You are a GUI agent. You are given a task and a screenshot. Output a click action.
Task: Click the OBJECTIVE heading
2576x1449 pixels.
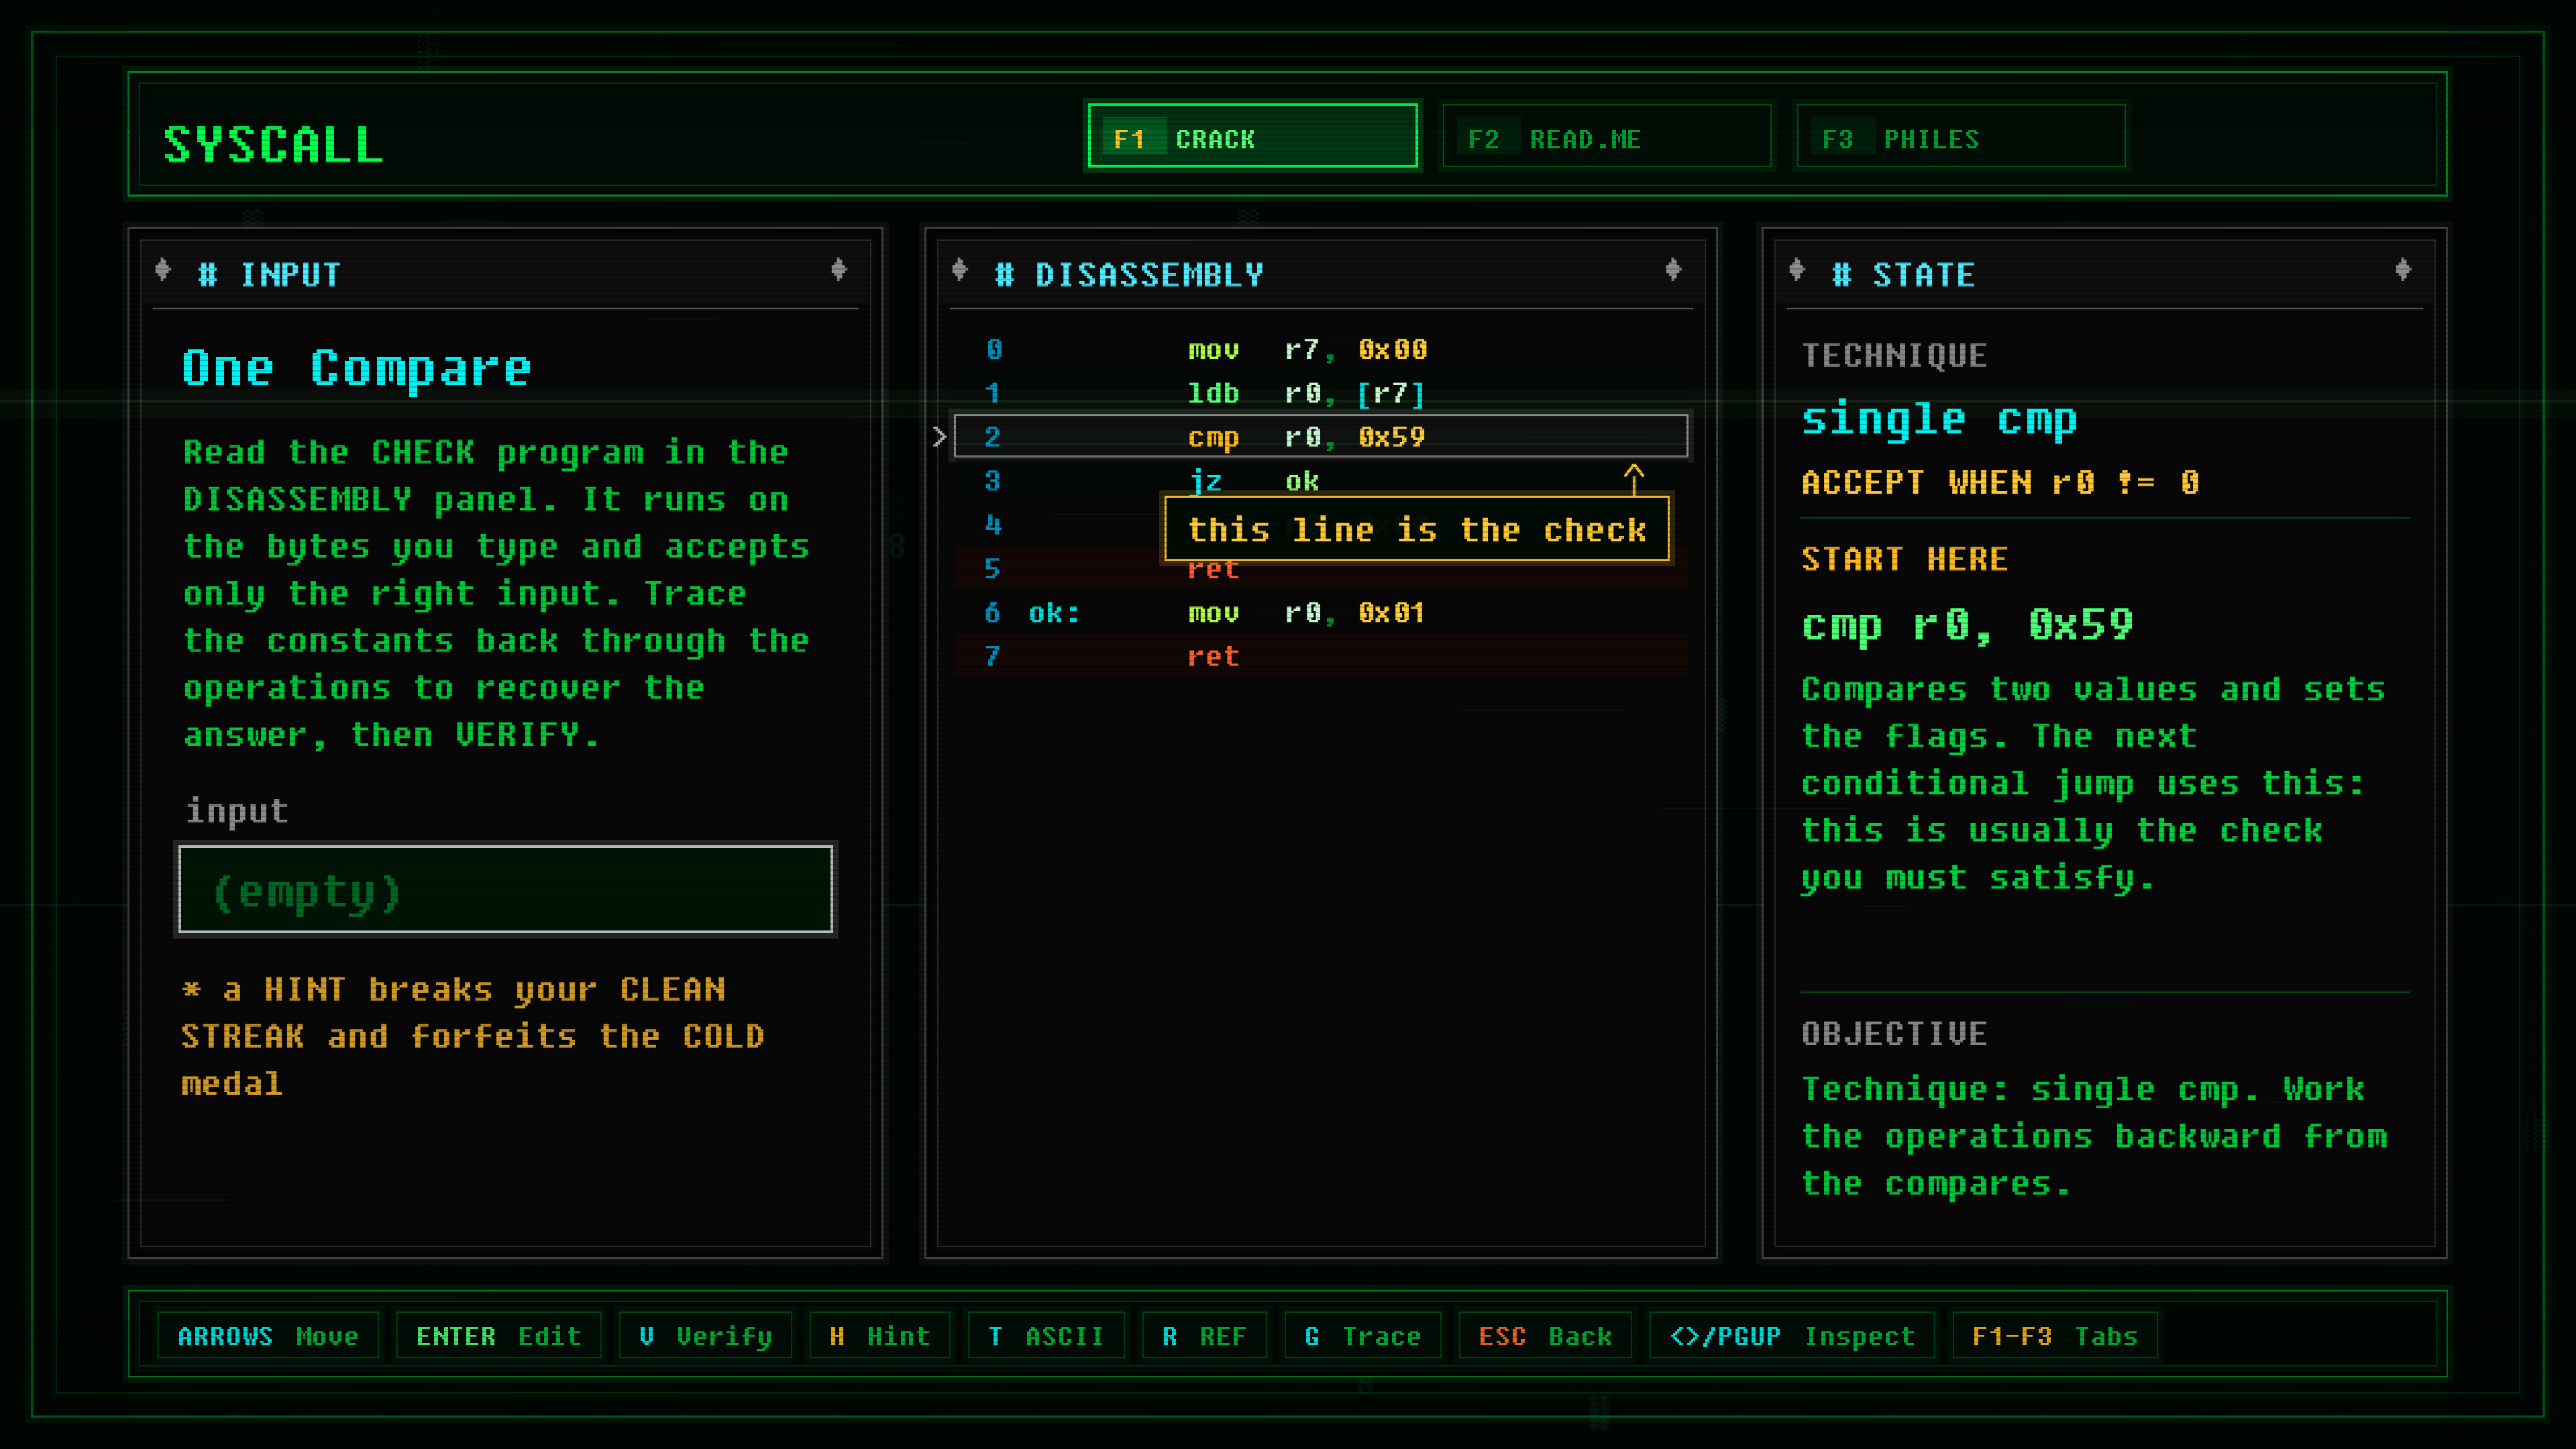point(1894,1034)
